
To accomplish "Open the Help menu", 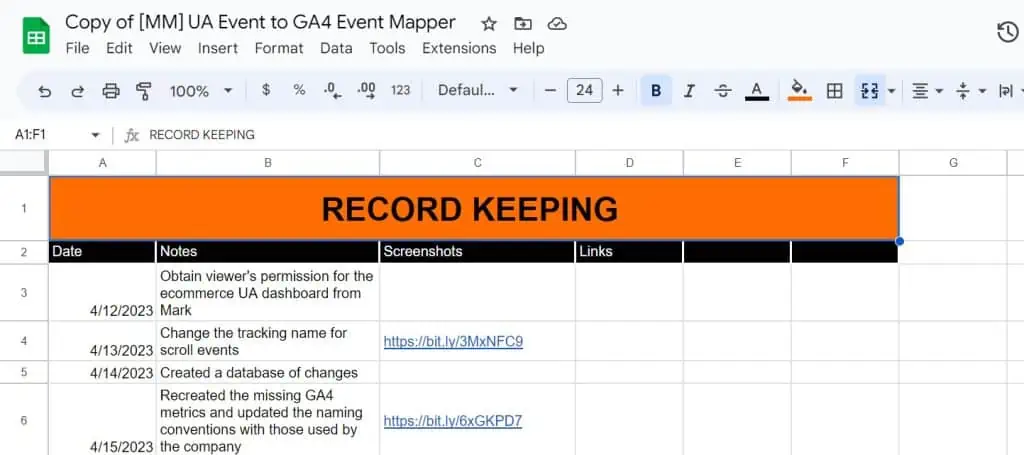I will pyautogui.click(x=528, y=48).
